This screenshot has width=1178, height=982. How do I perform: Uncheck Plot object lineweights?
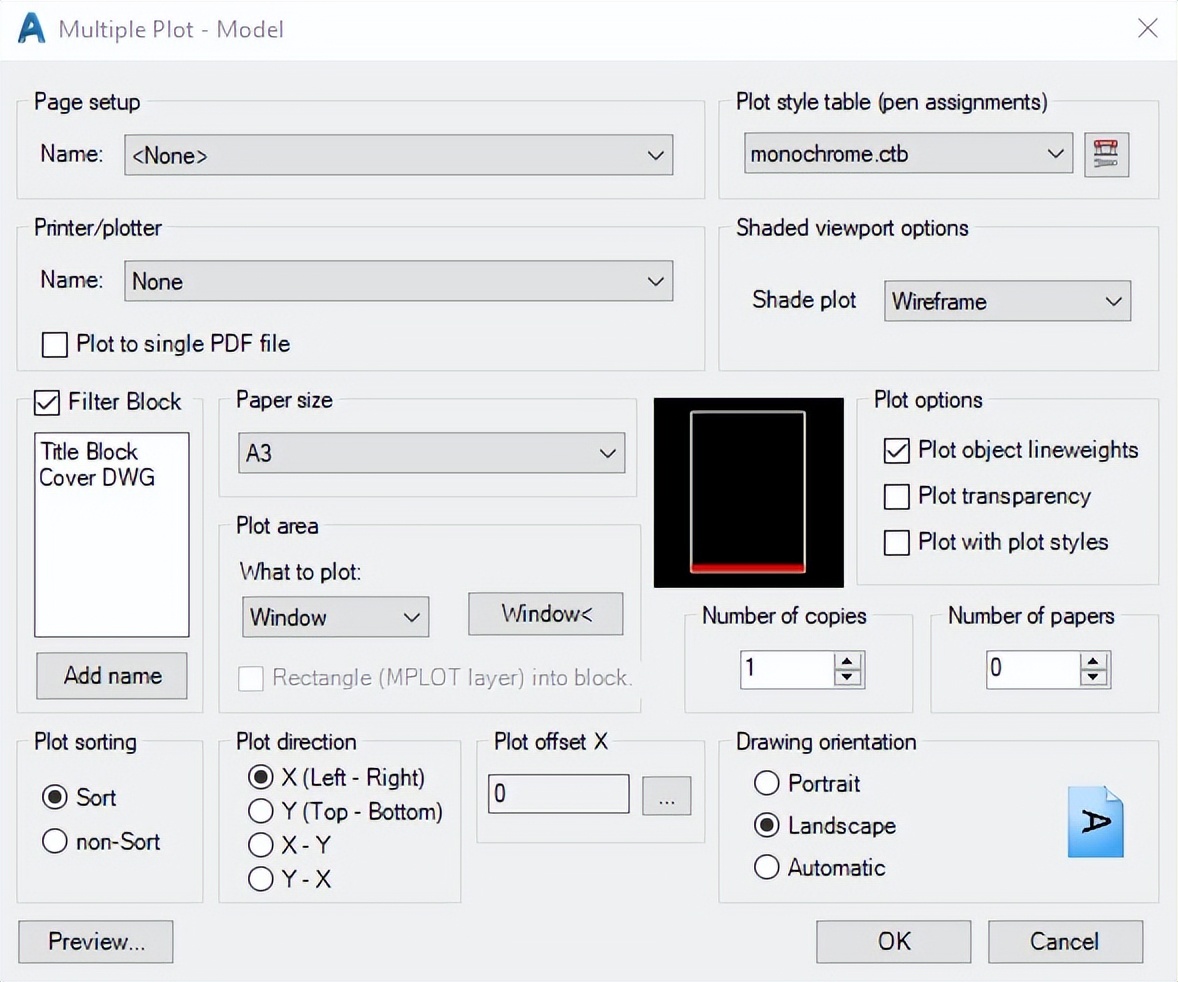[896, 451]
